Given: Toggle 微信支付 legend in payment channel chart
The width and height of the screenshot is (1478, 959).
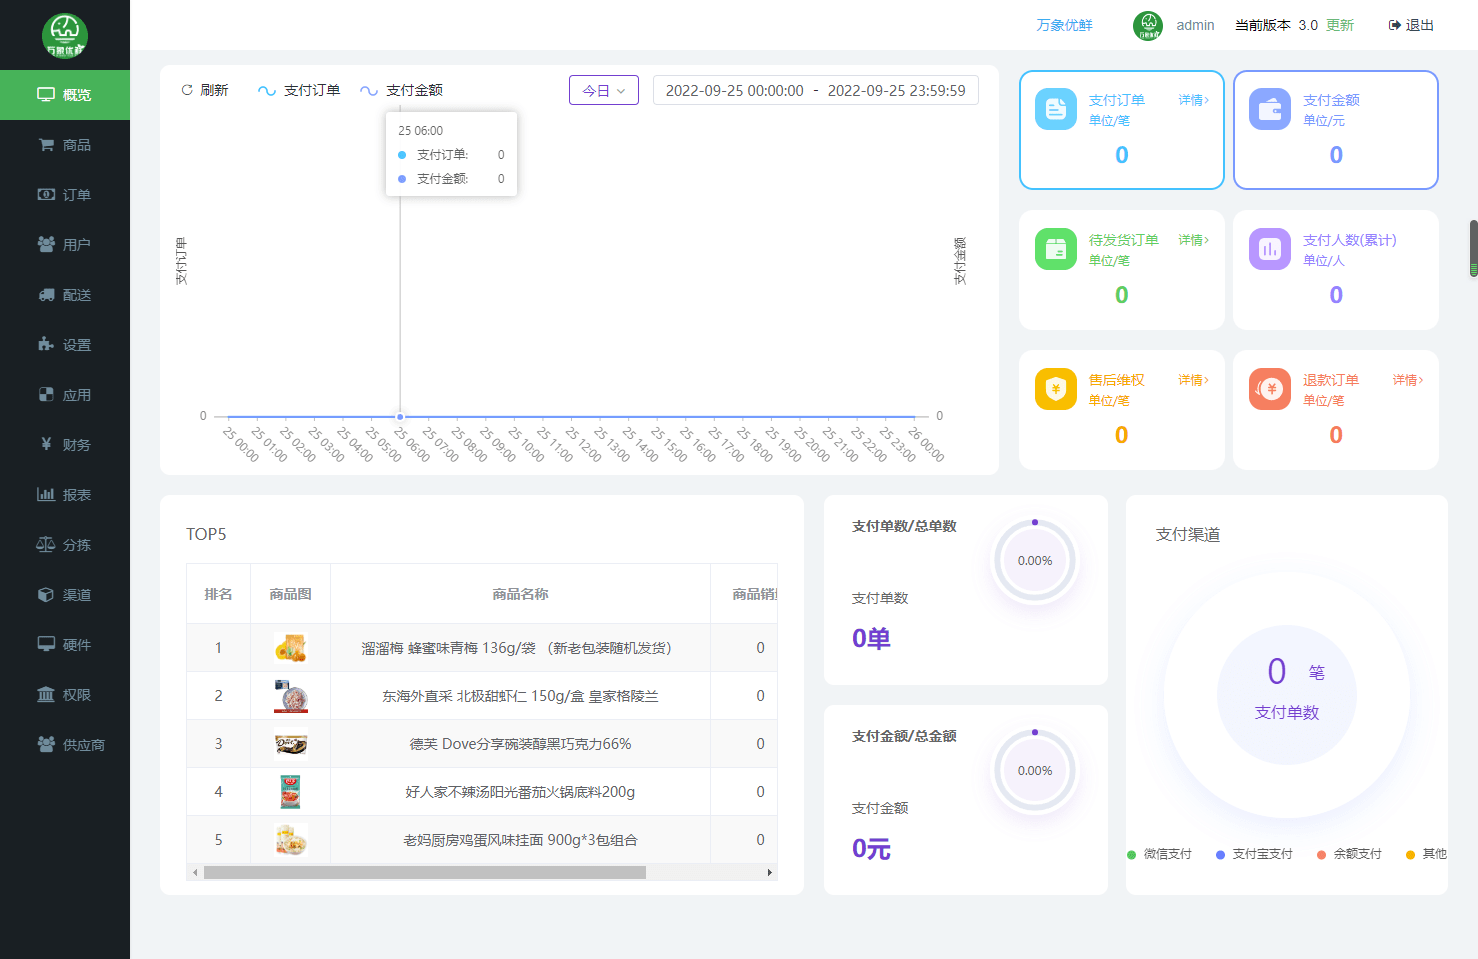Looking at the screenshot, I should point(1160,854).
